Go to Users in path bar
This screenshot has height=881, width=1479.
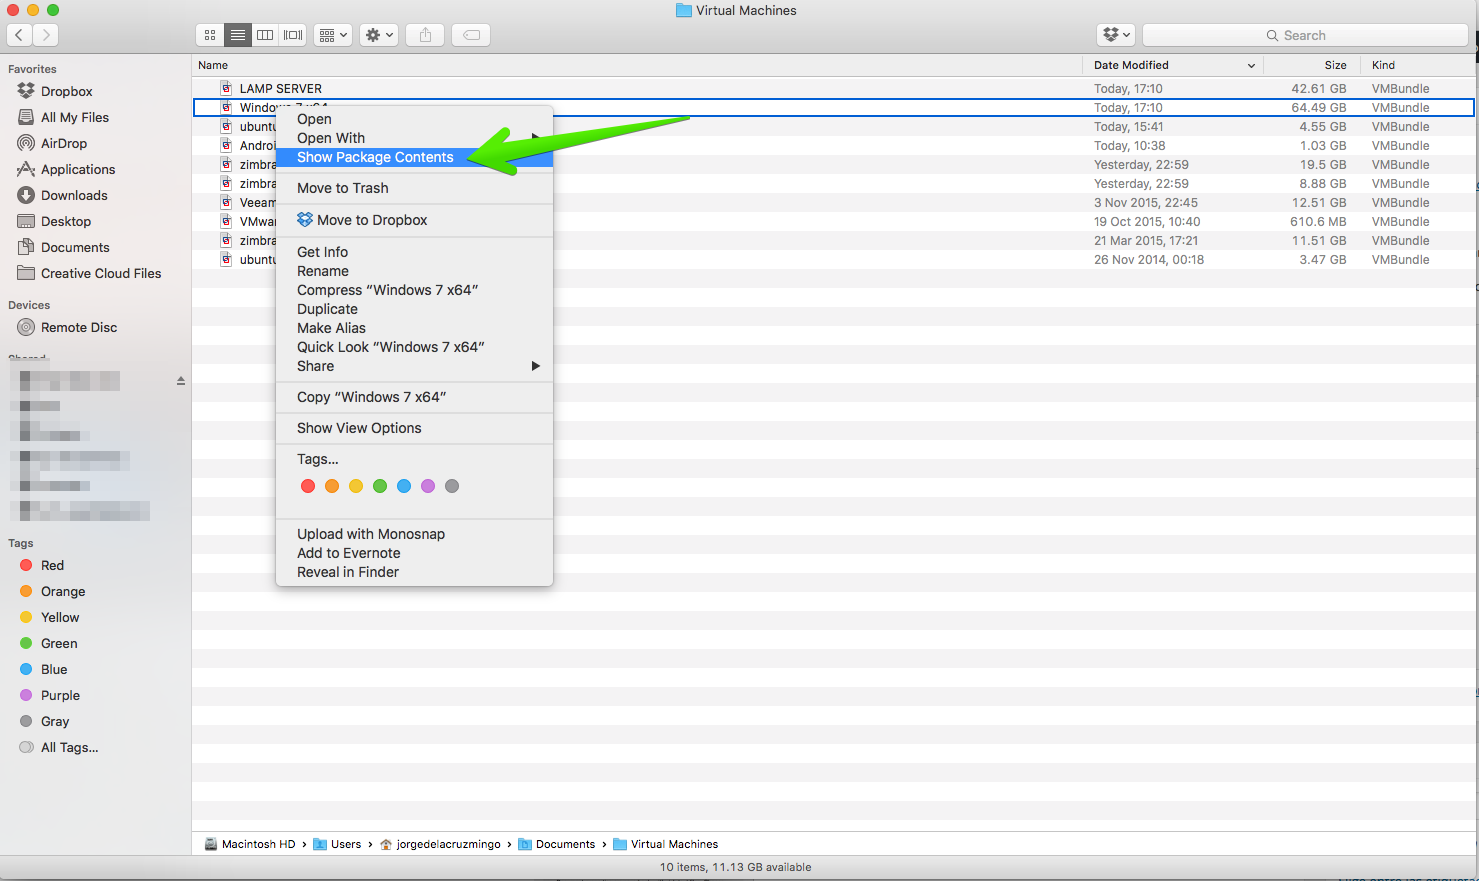click(337, 844)
